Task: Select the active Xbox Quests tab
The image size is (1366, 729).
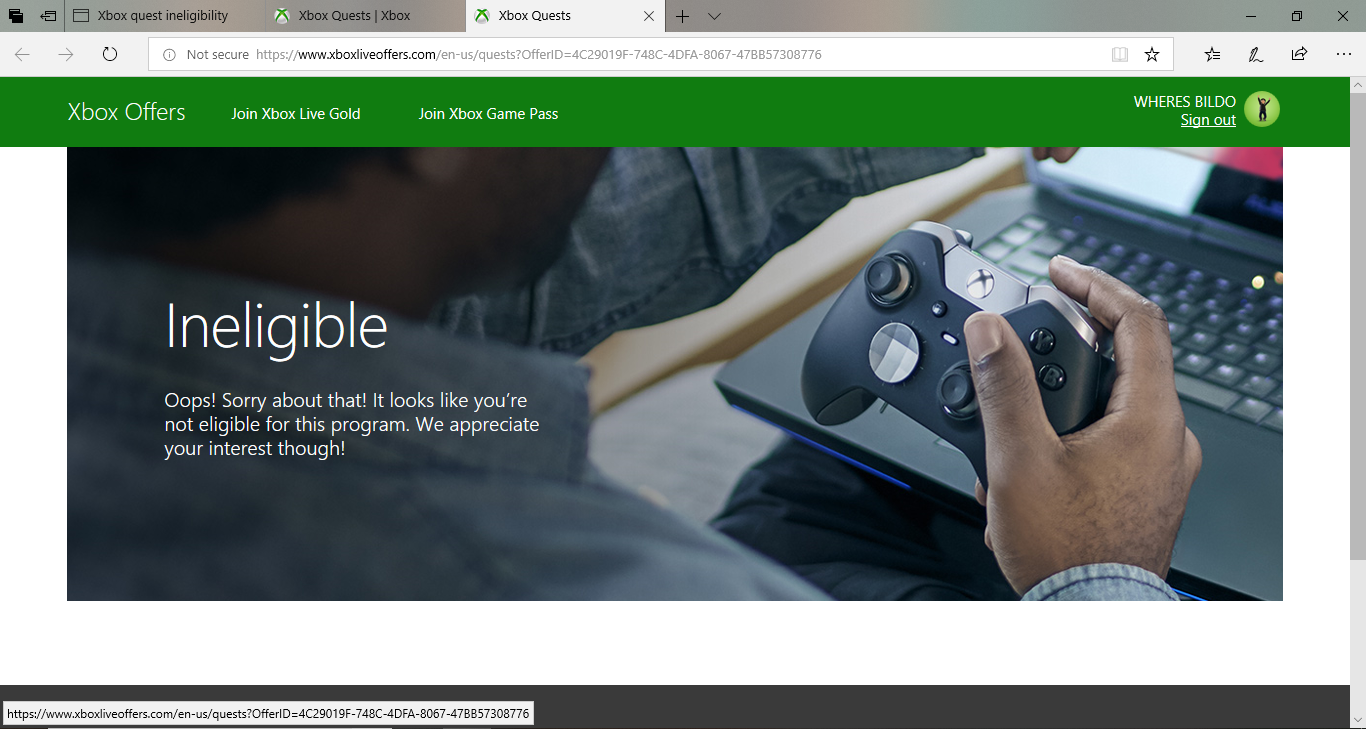Action: (x=565, y=16)
